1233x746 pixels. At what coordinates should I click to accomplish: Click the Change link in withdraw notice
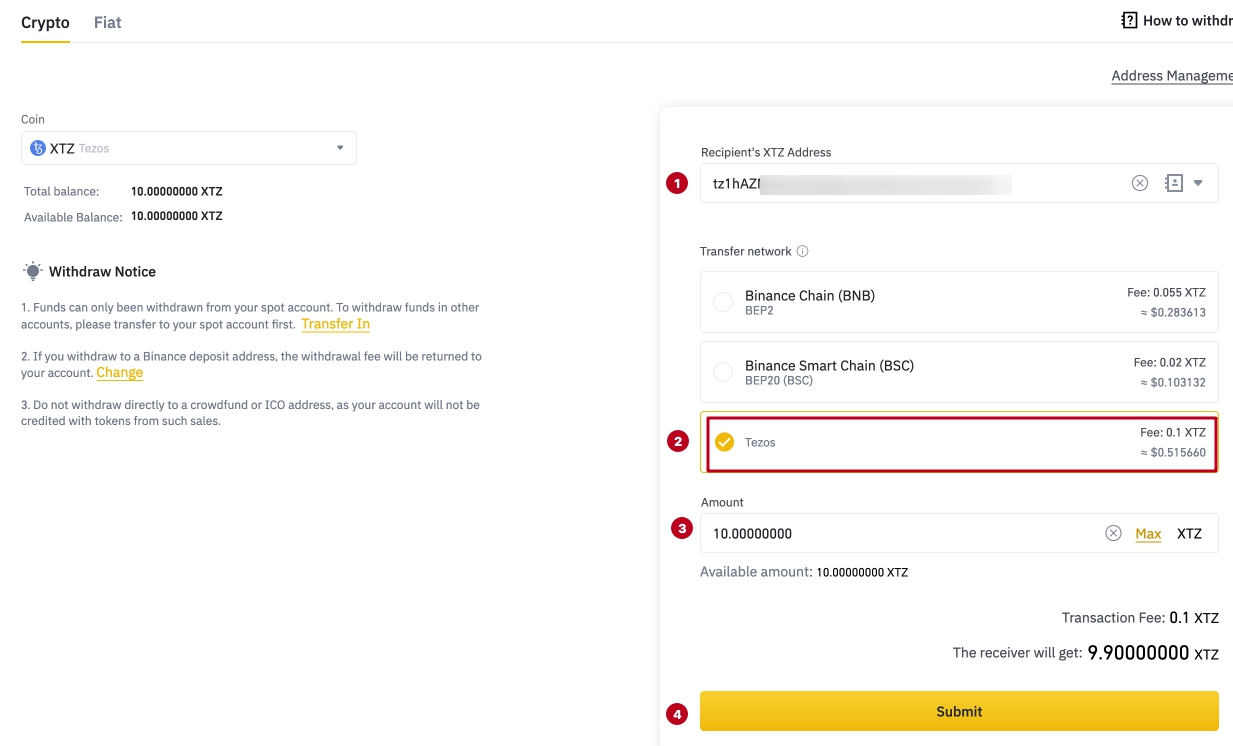[x=120, y=373]
